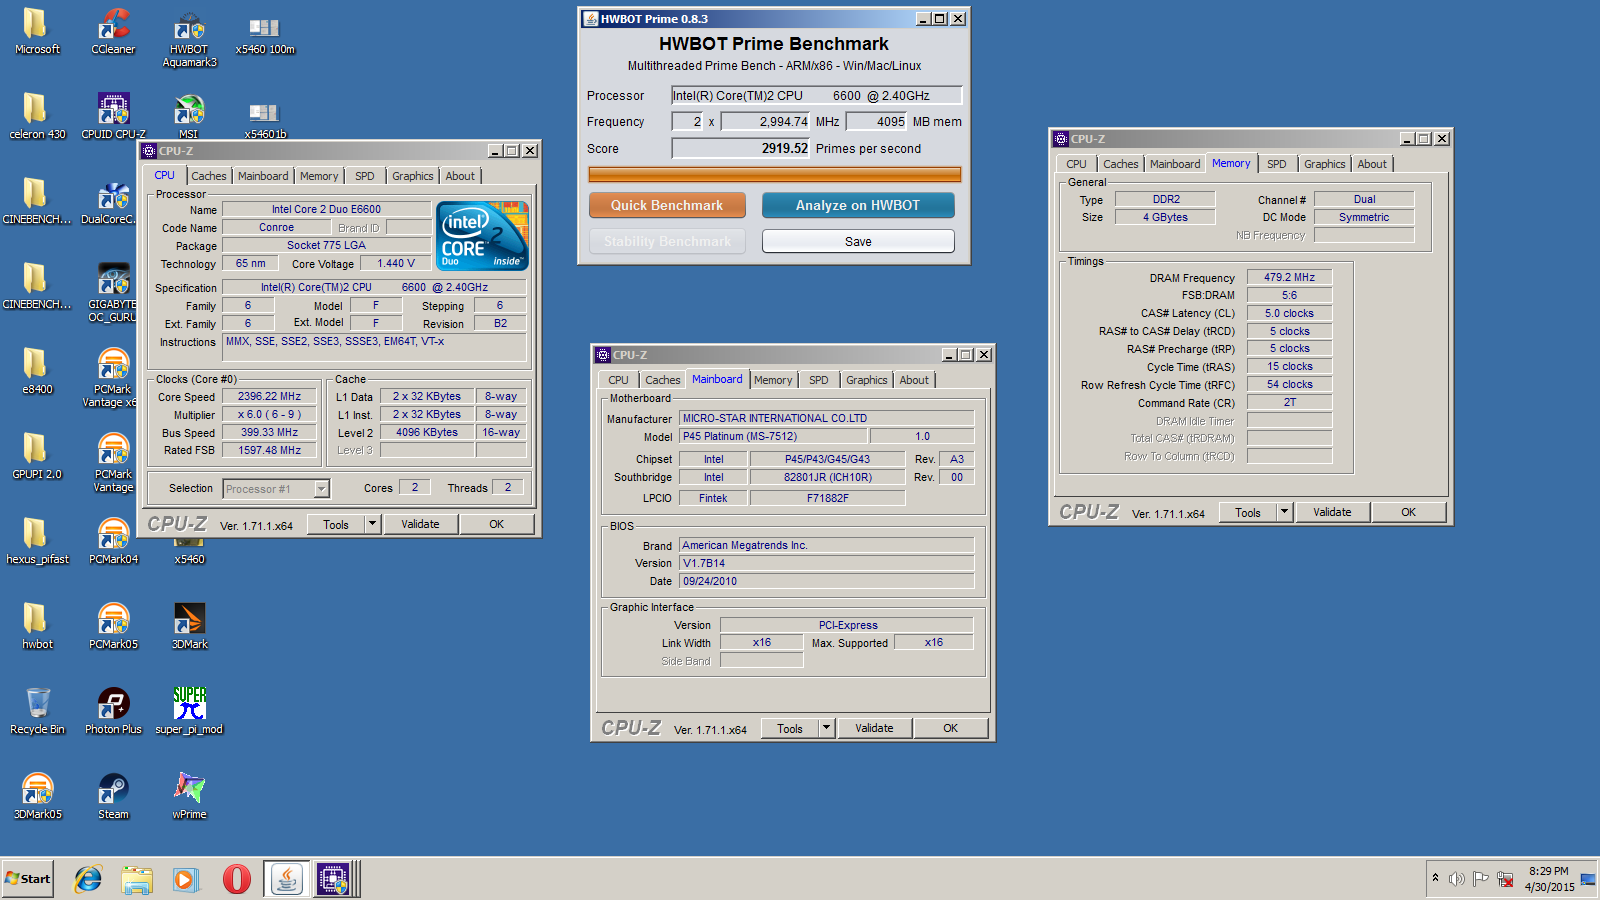Expand Tools dropdown arrow in the Mainboard window

coord(827,728)
